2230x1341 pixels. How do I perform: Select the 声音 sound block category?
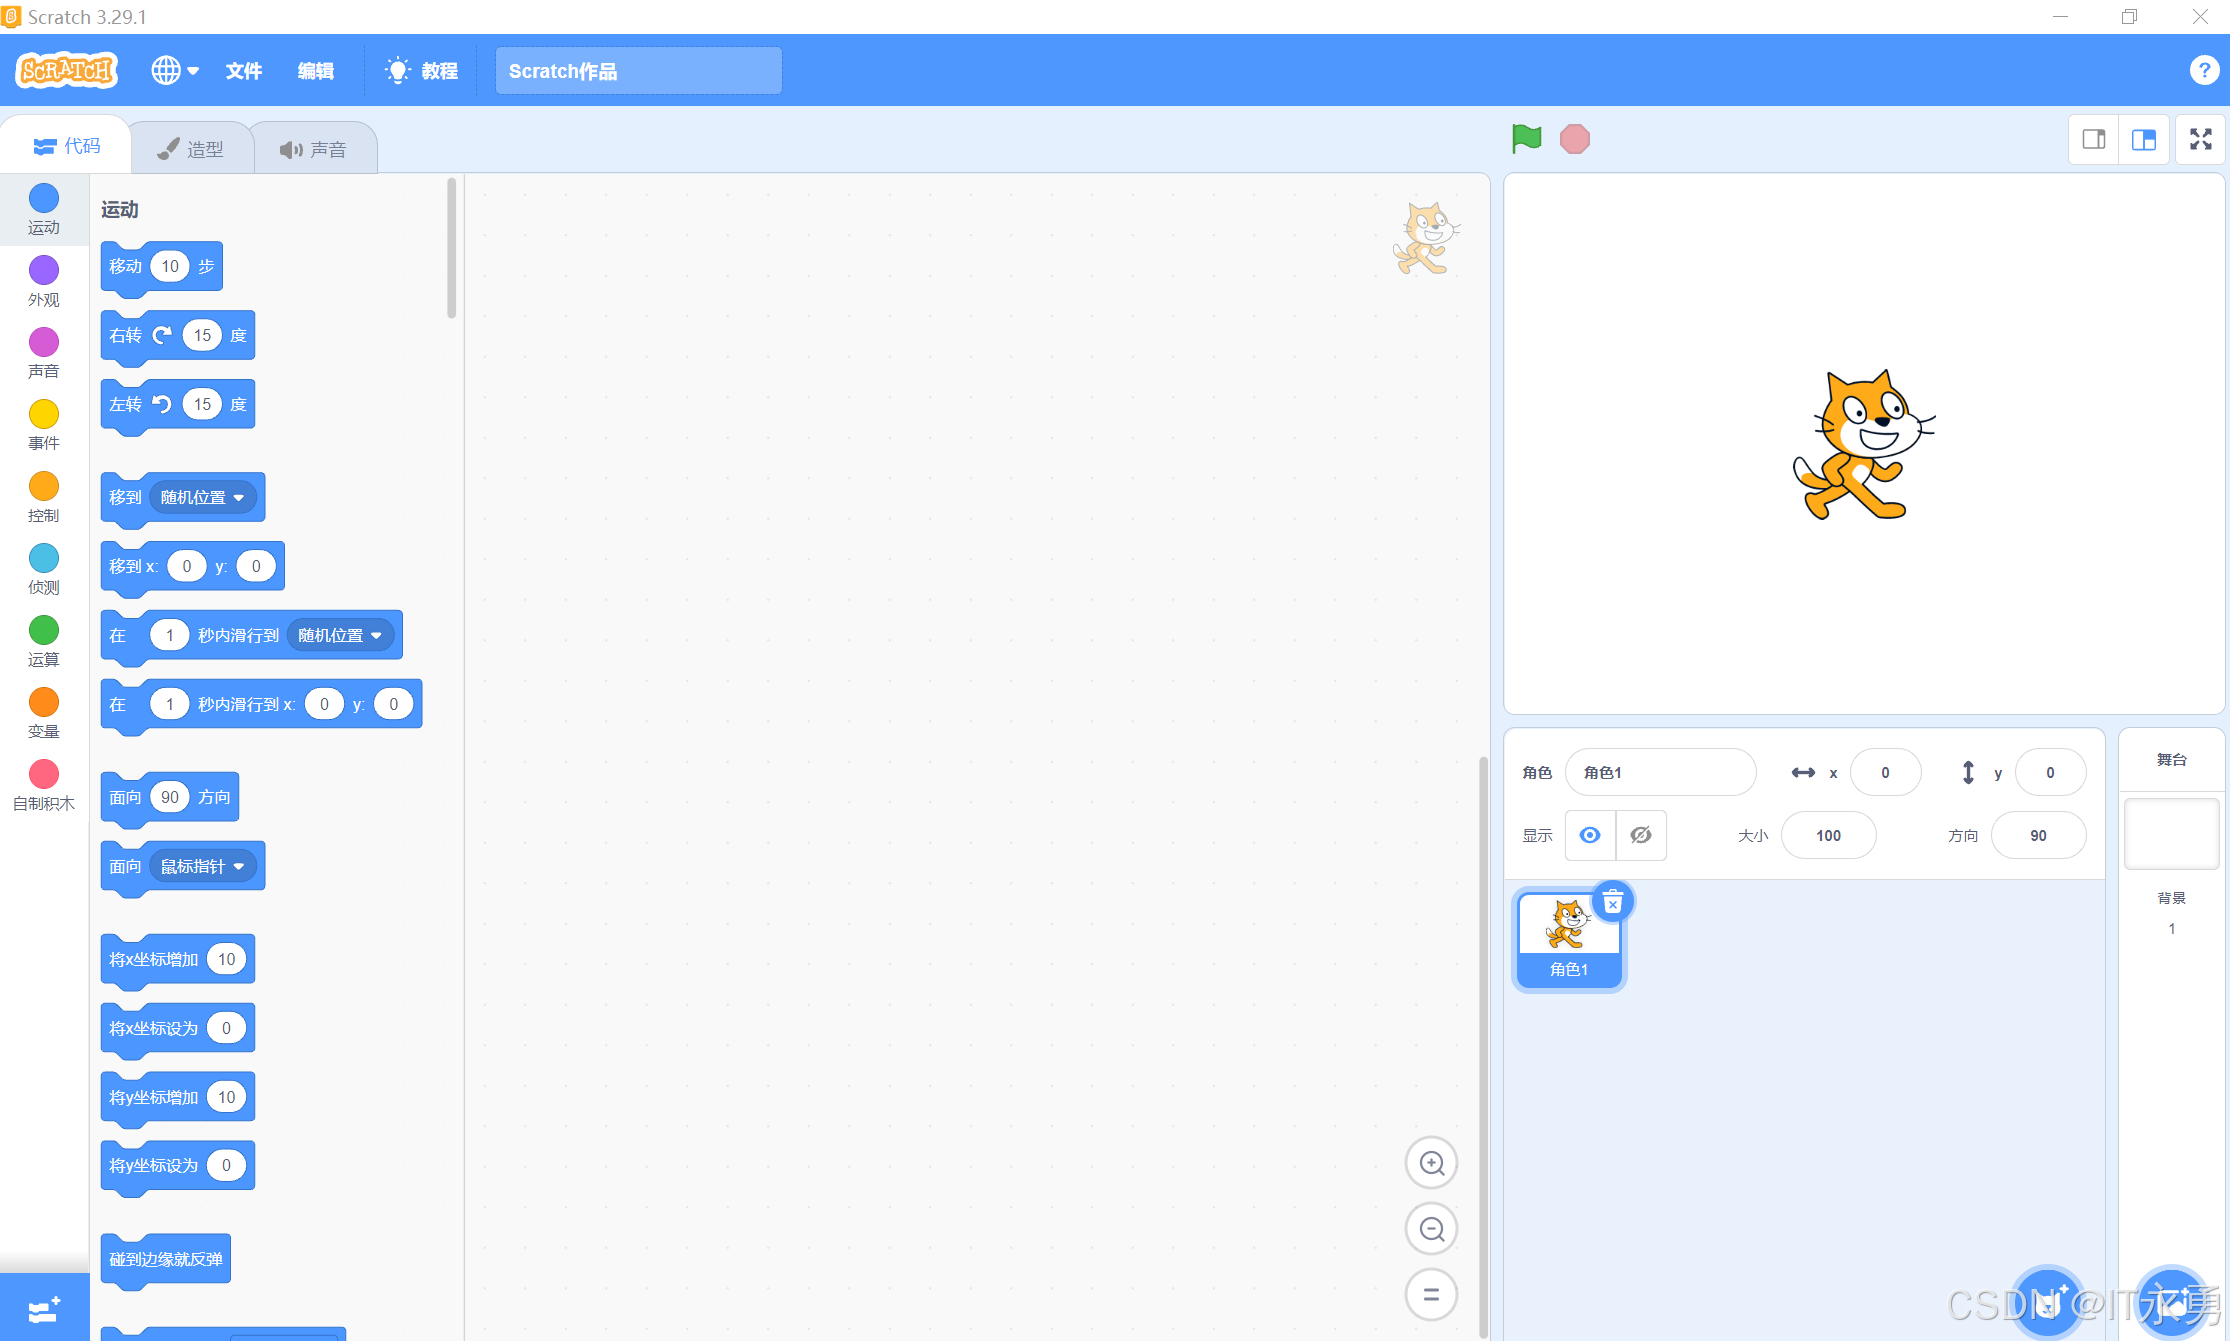point(44,353)
